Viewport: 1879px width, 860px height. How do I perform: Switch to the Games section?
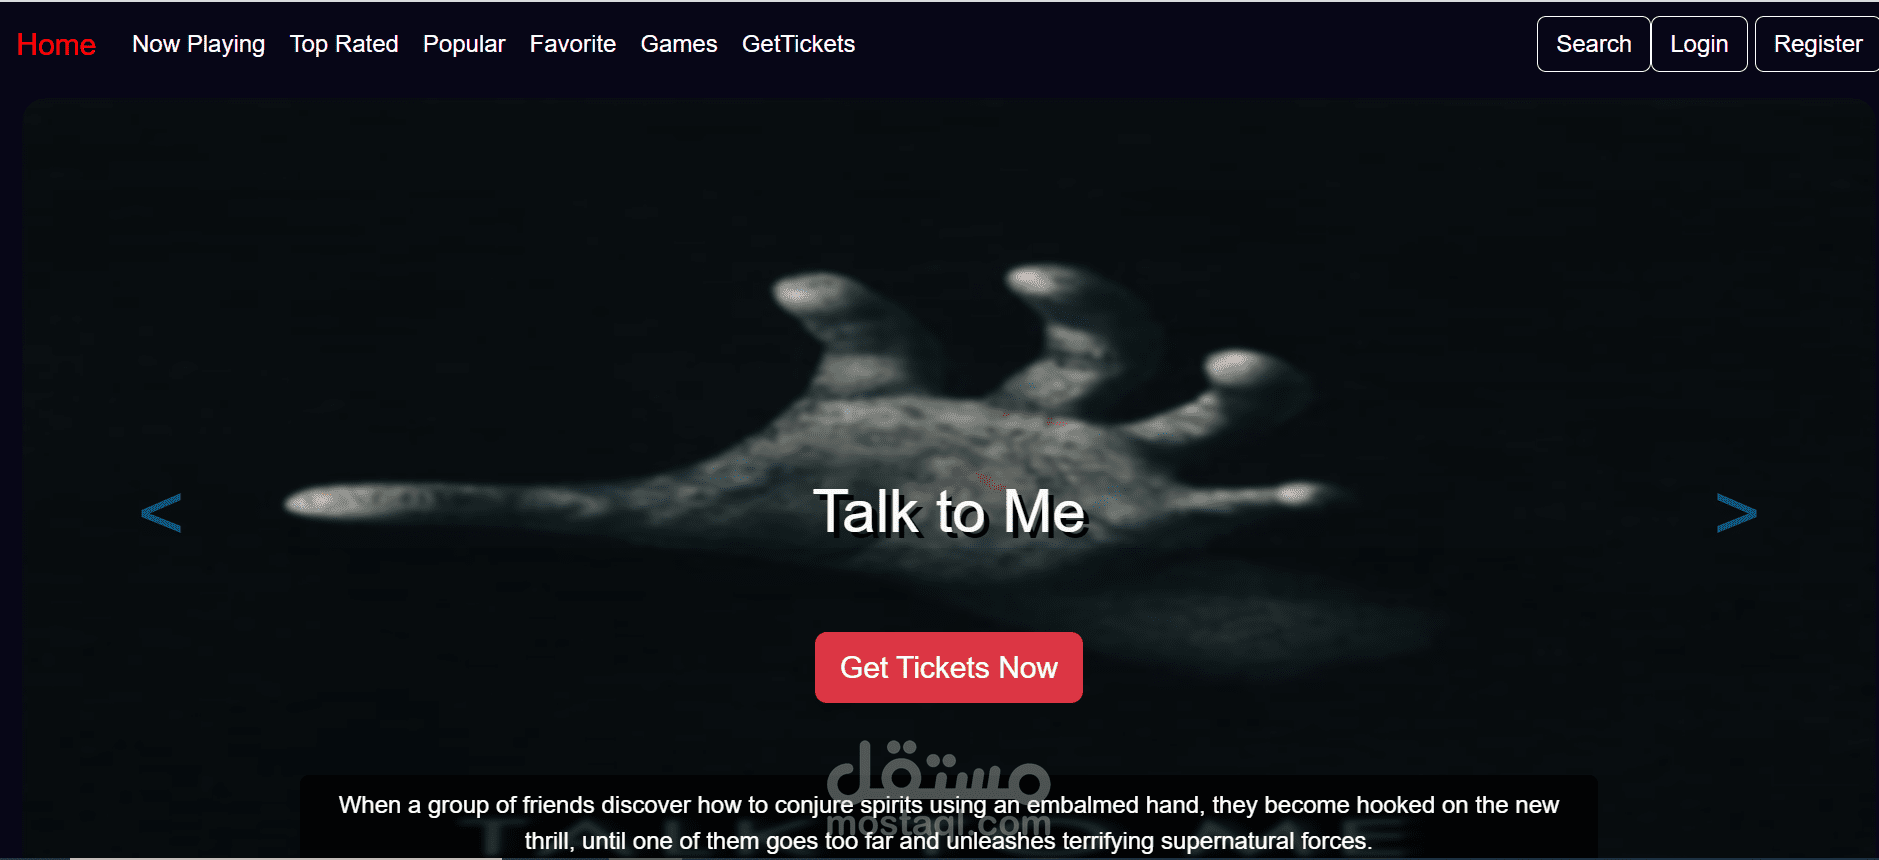[x=679, y=44]
